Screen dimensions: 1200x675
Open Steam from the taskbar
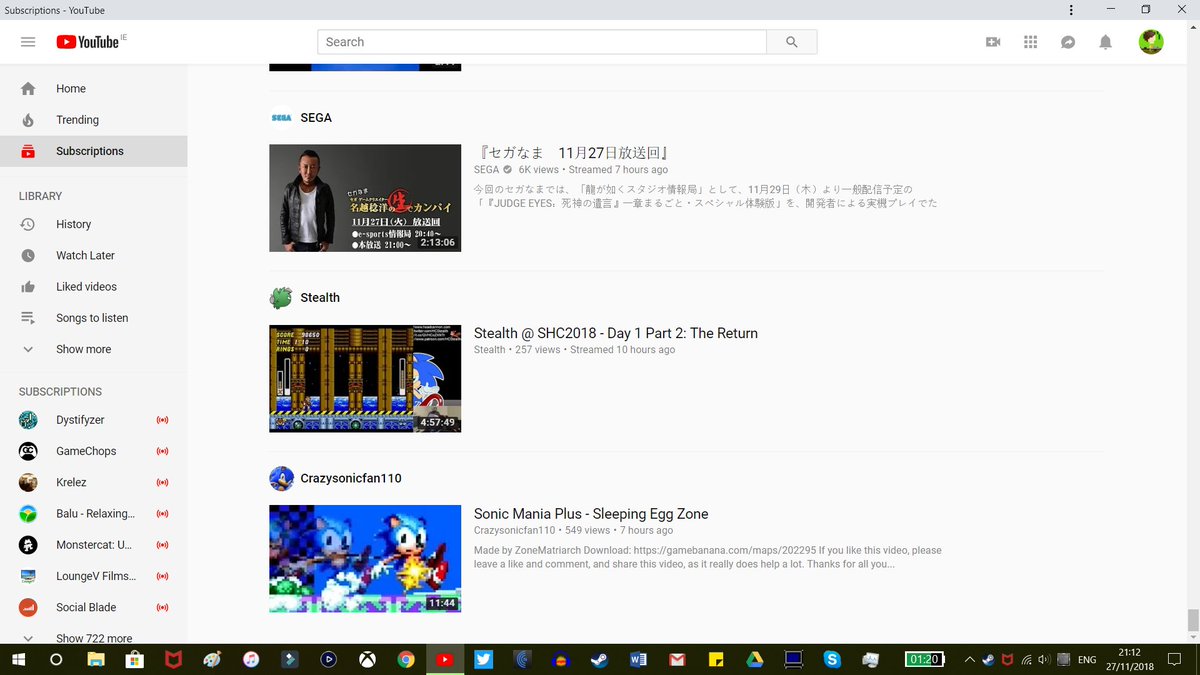click(599, 660)
